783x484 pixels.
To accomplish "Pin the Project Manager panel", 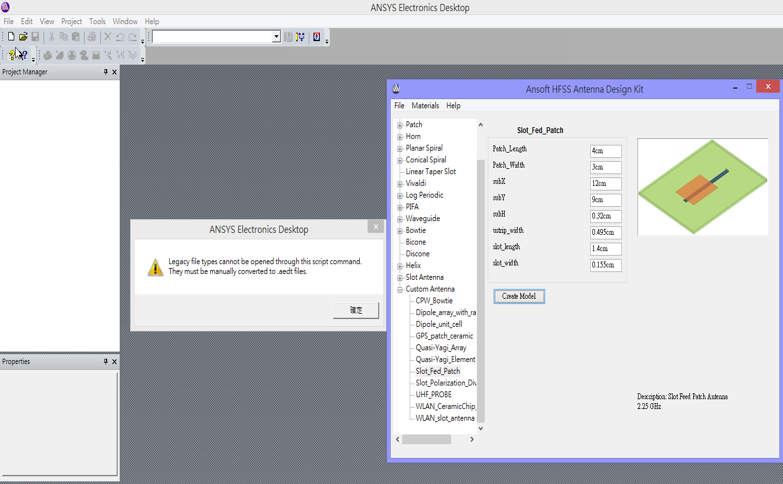I will 105,72.
